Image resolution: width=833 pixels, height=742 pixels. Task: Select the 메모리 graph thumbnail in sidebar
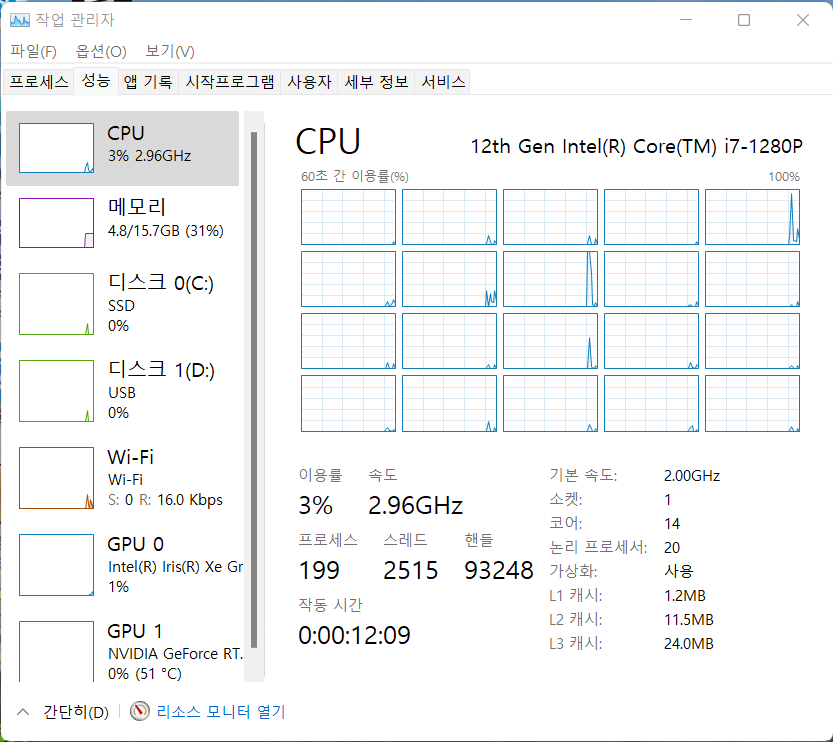pos(57,222)
